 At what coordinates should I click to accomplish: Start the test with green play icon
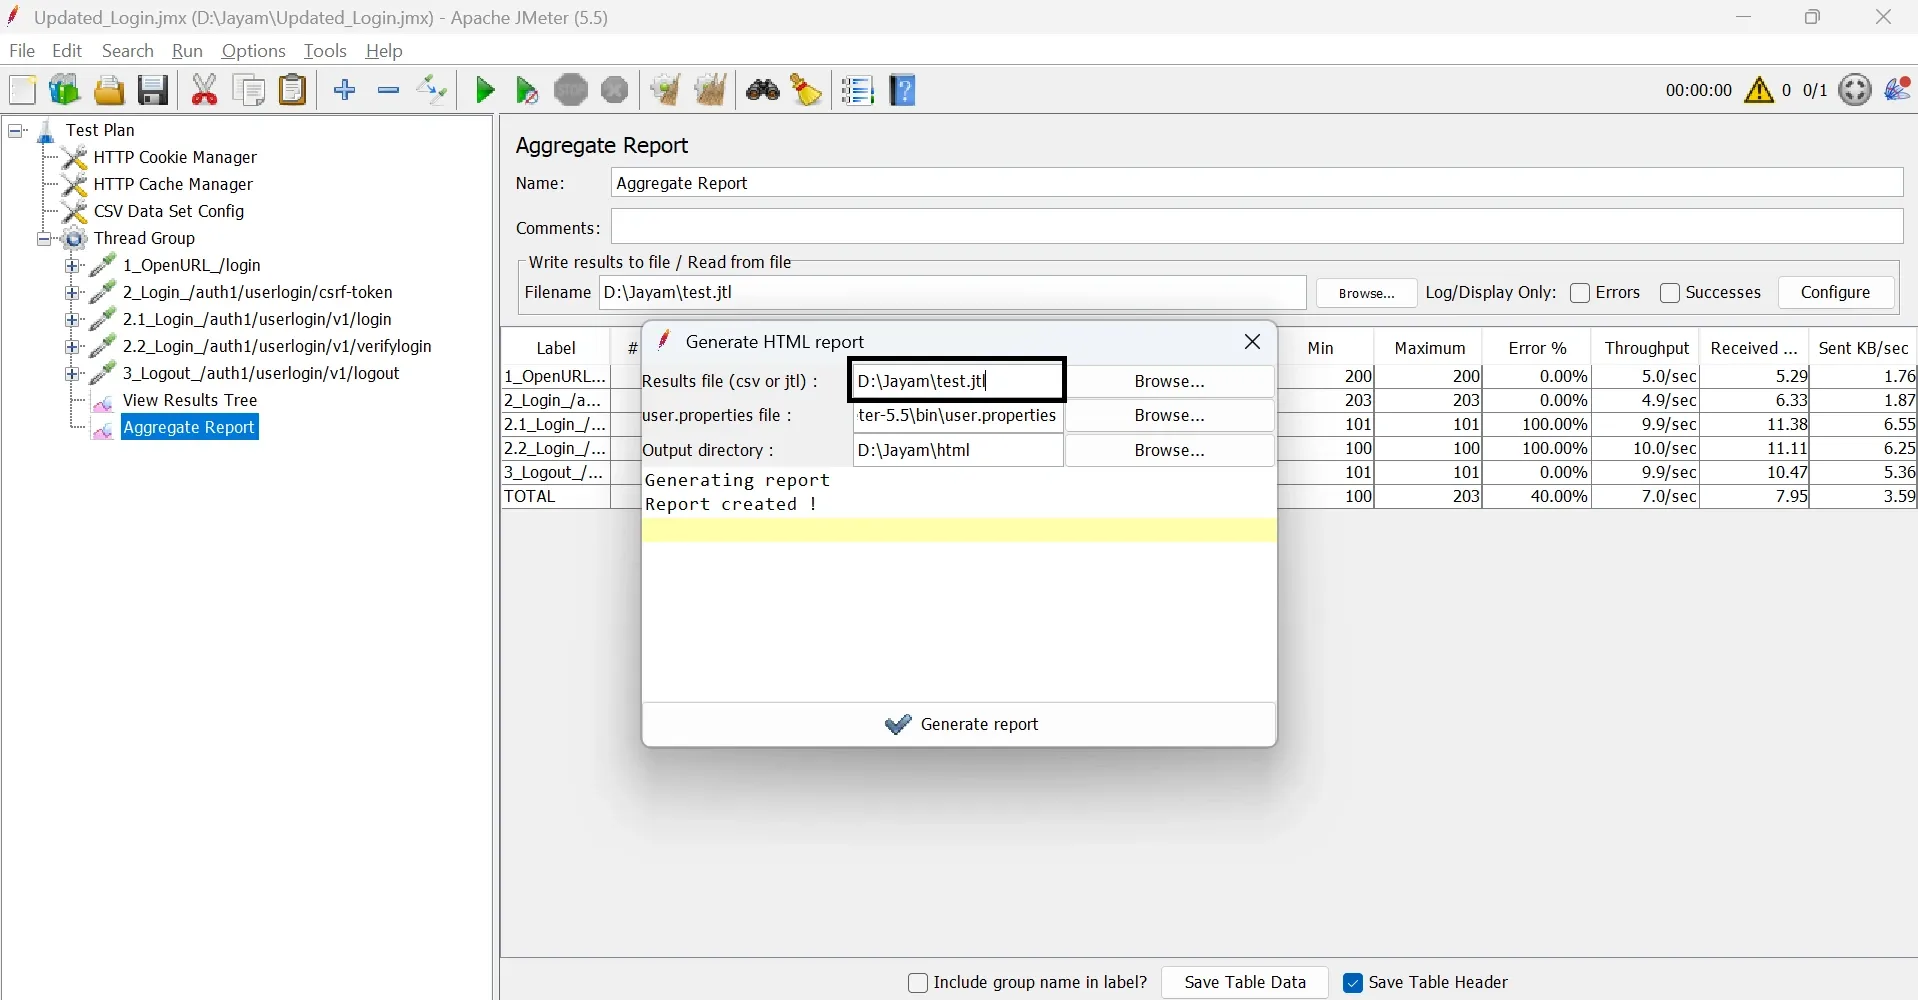pos(485,90)
